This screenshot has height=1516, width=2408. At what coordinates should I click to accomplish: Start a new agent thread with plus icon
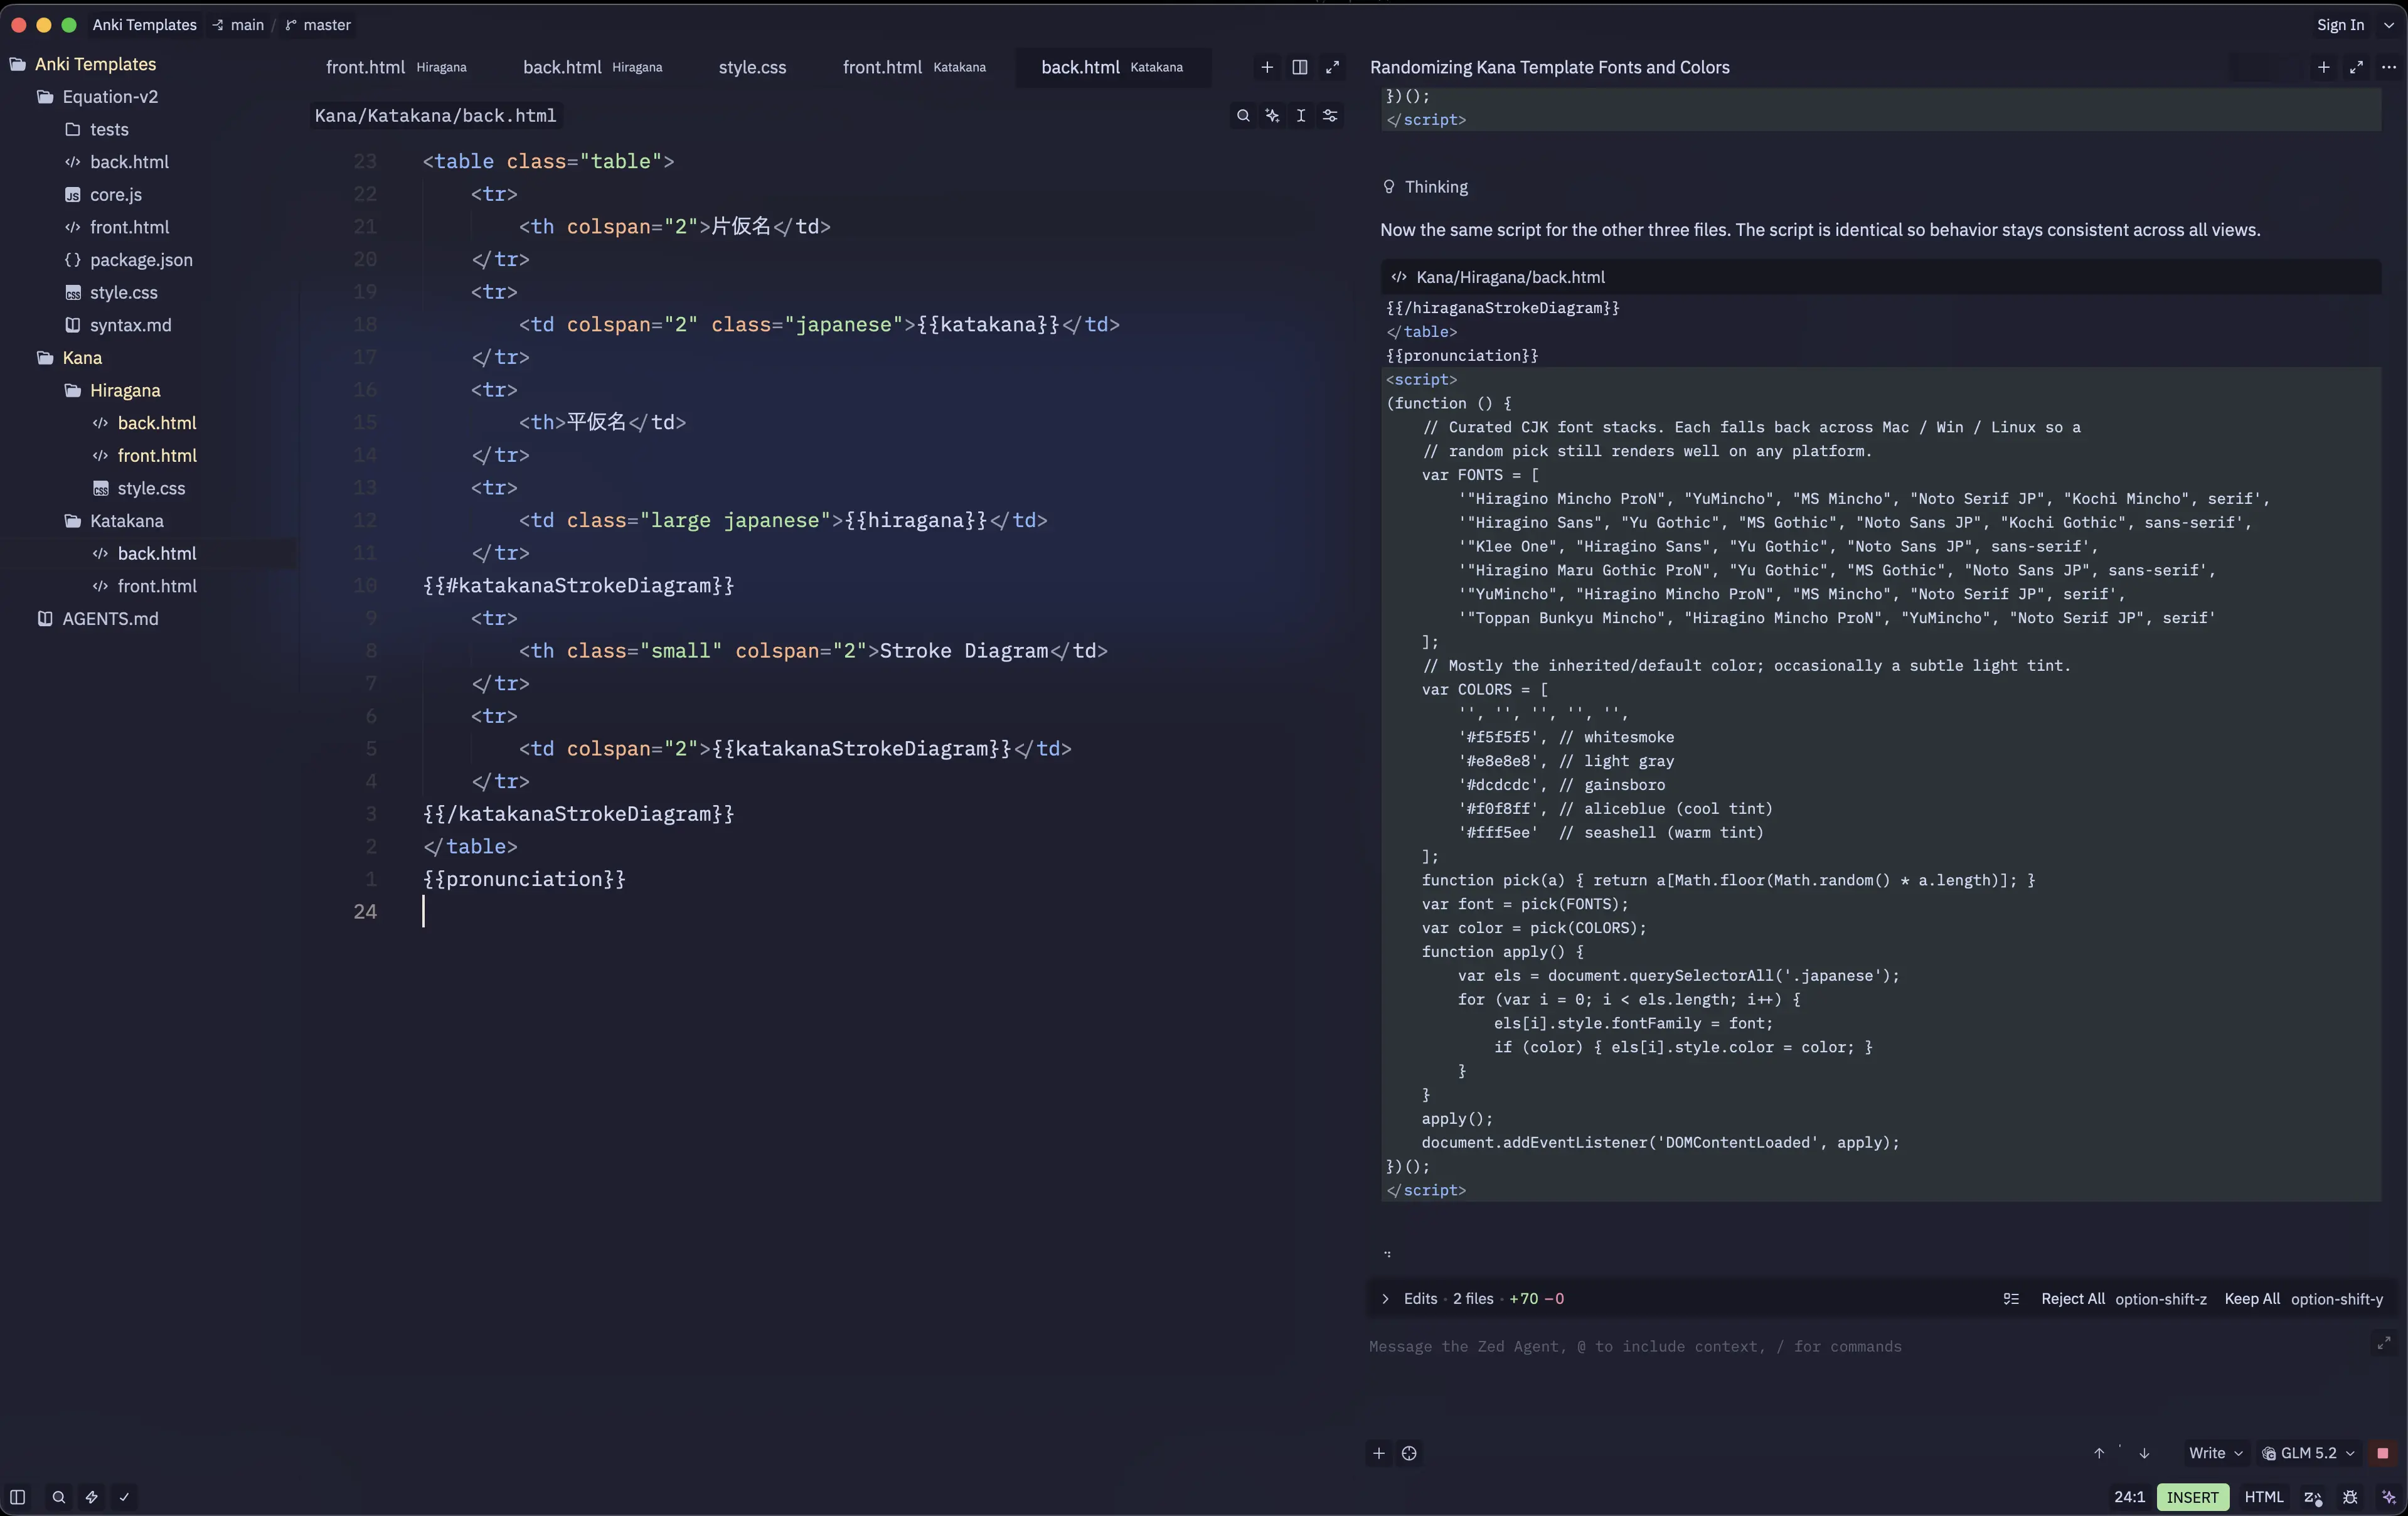pyautogui.click(x=2324, y=67)
